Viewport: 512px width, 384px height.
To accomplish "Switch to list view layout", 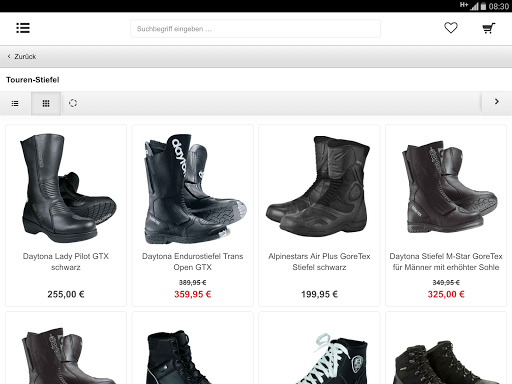I will 15,103.
